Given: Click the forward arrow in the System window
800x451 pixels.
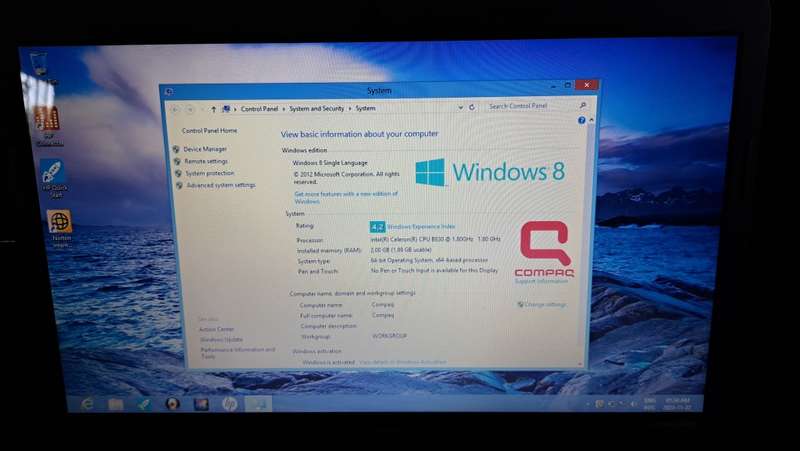Looking at the screenshot, I should [190, 109].
